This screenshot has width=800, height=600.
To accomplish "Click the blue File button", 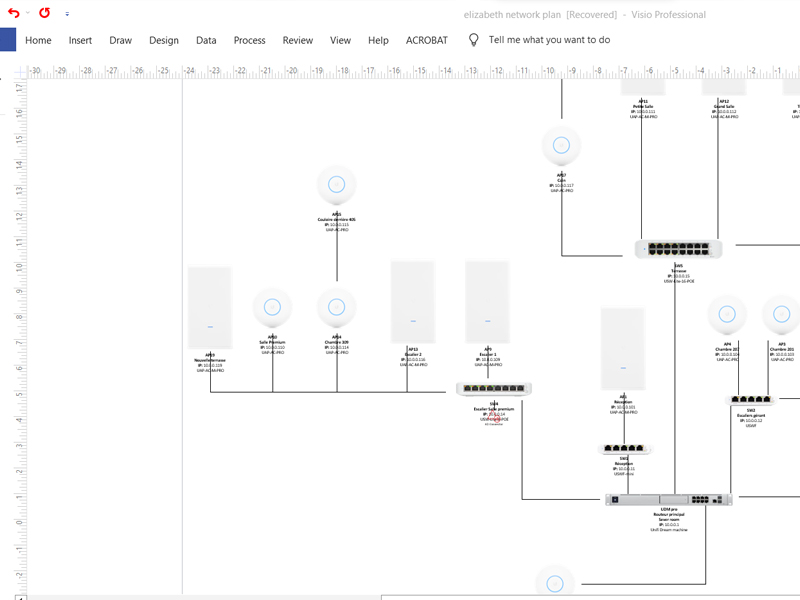I will [8, 40].
